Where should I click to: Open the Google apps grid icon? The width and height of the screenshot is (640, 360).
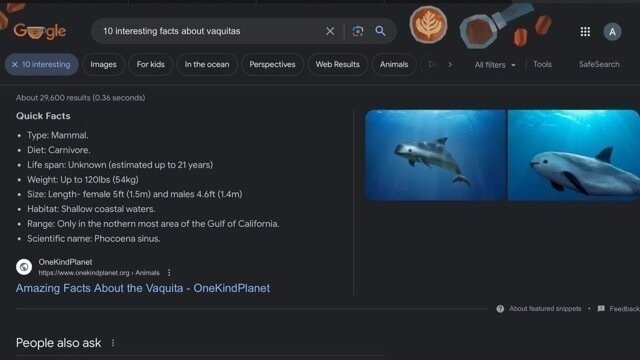pyautogui.click(x=585, y=31)
